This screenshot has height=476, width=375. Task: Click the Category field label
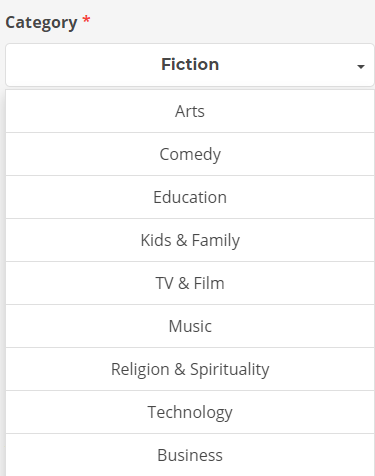(41, 23)
